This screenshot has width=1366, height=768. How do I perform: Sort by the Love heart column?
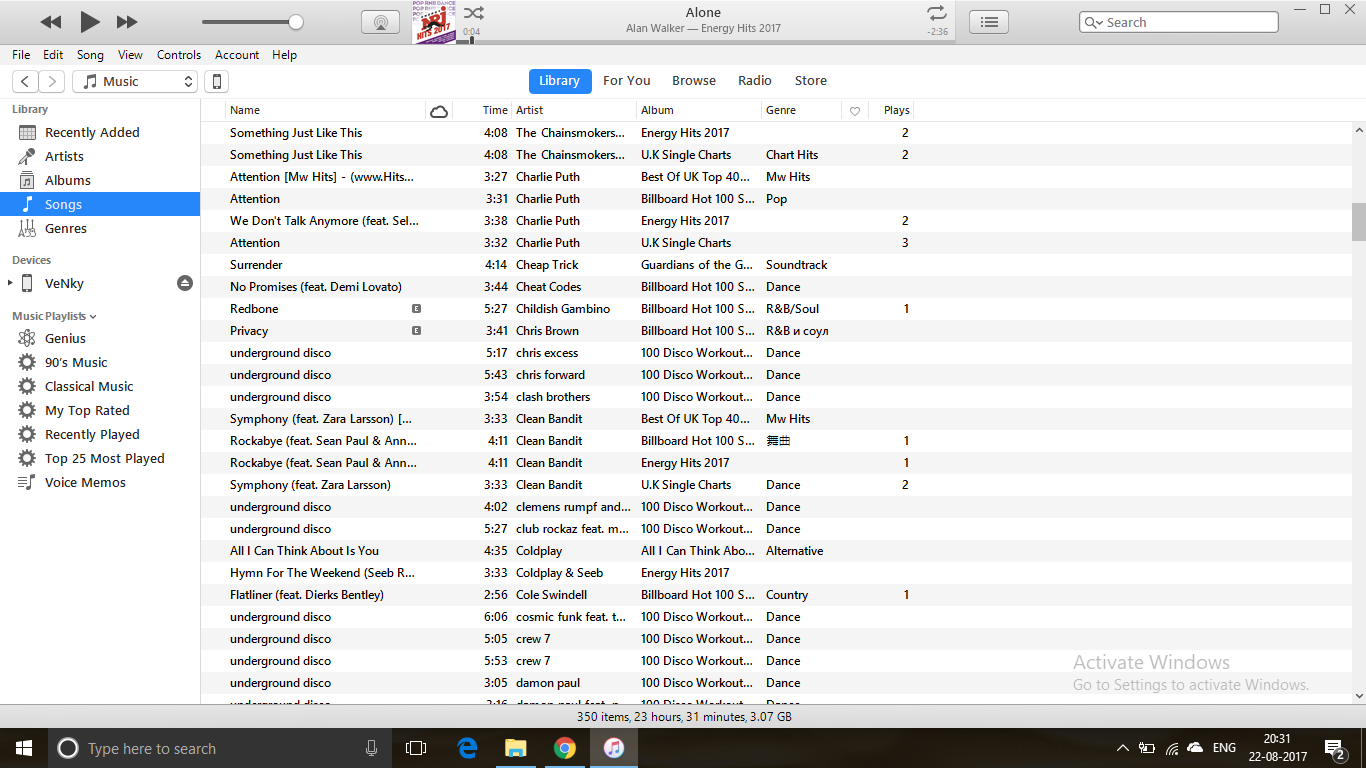855,110
